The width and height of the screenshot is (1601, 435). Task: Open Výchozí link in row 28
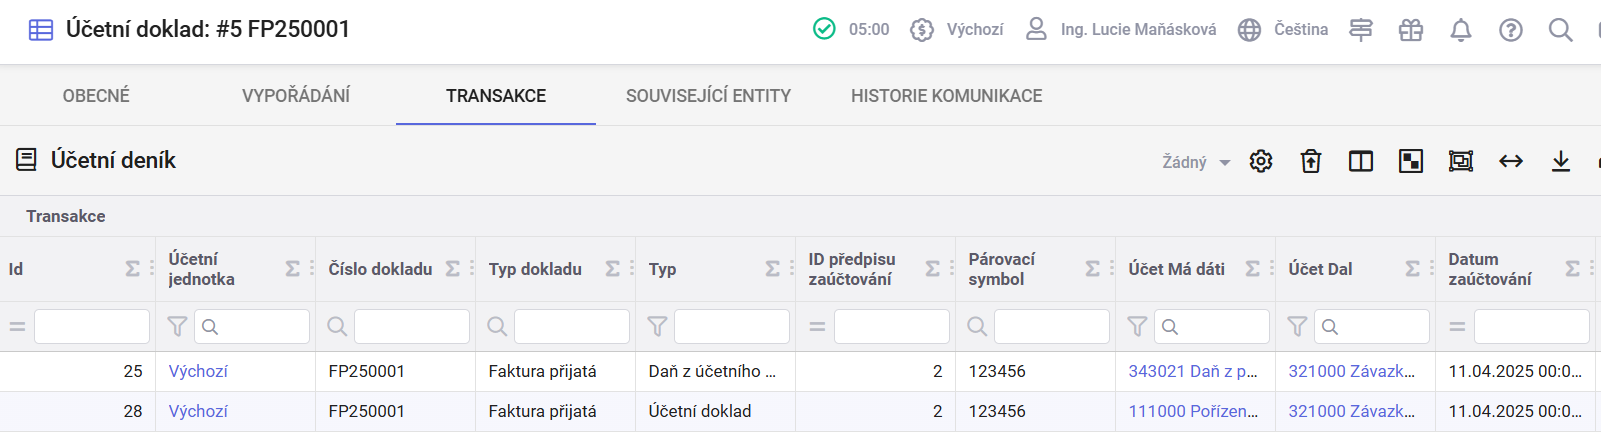(x=198, y=411)
